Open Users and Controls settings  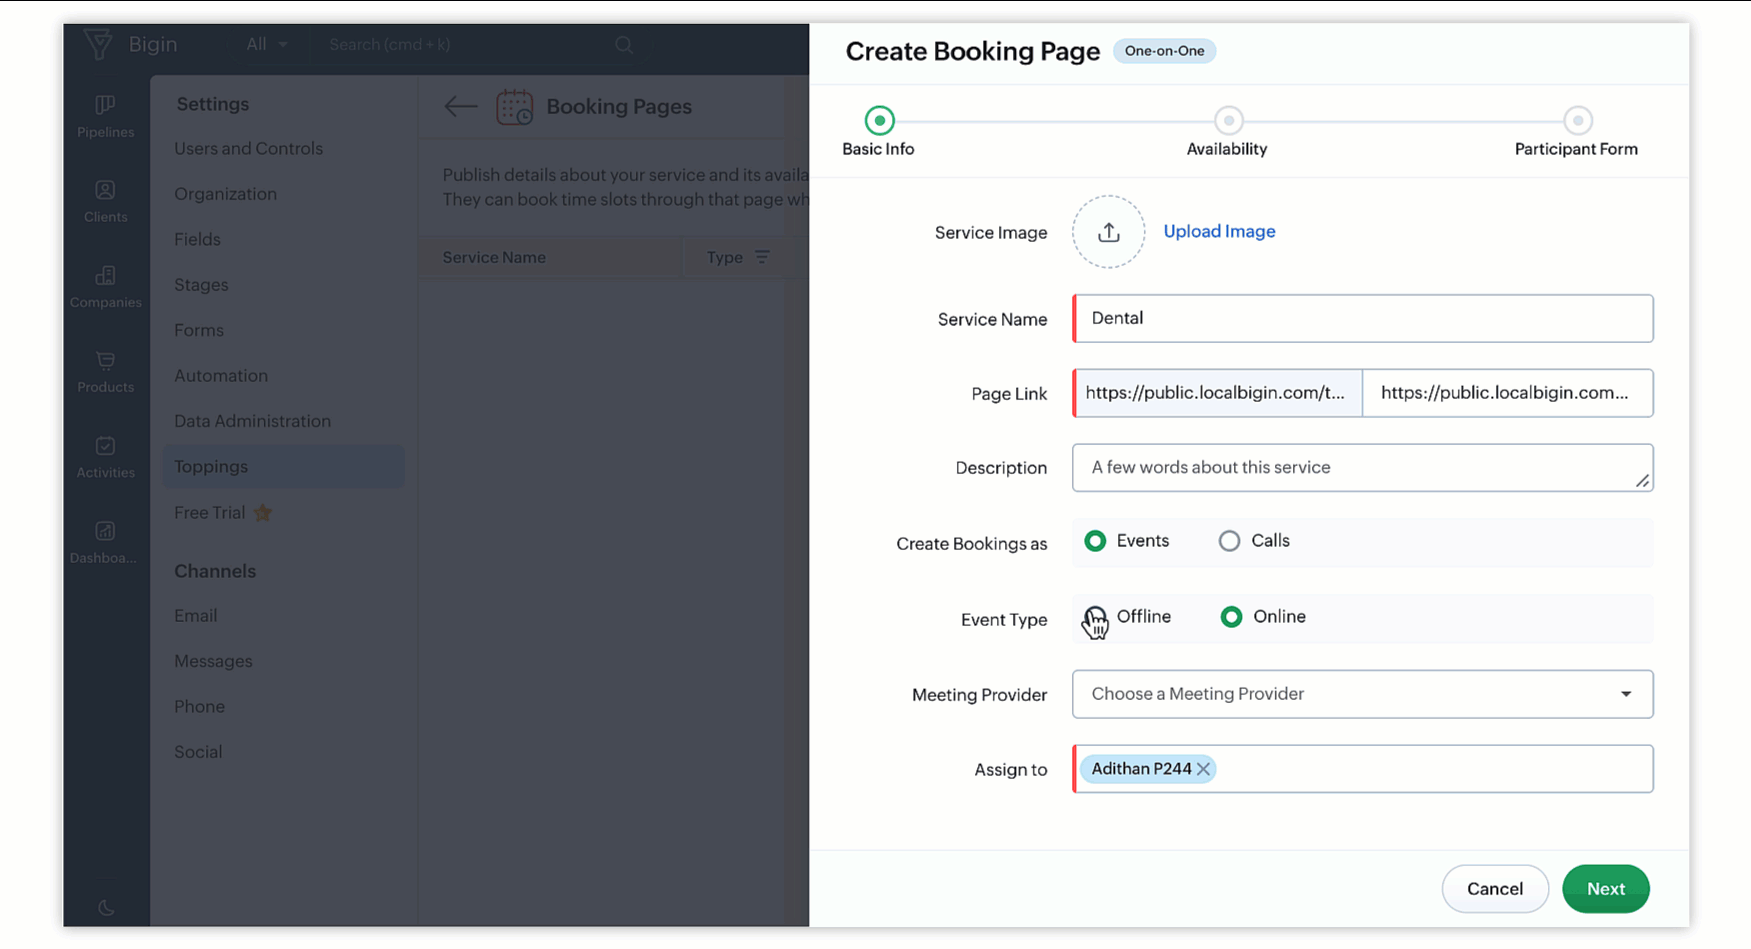(248, 149)
